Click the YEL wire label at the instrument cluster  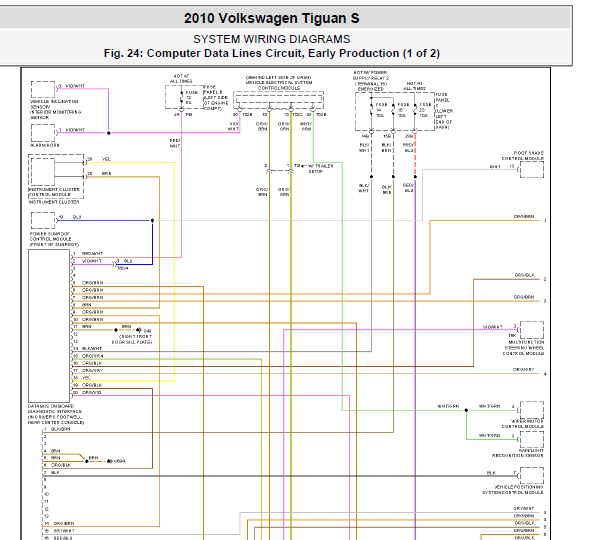(106, 159)
